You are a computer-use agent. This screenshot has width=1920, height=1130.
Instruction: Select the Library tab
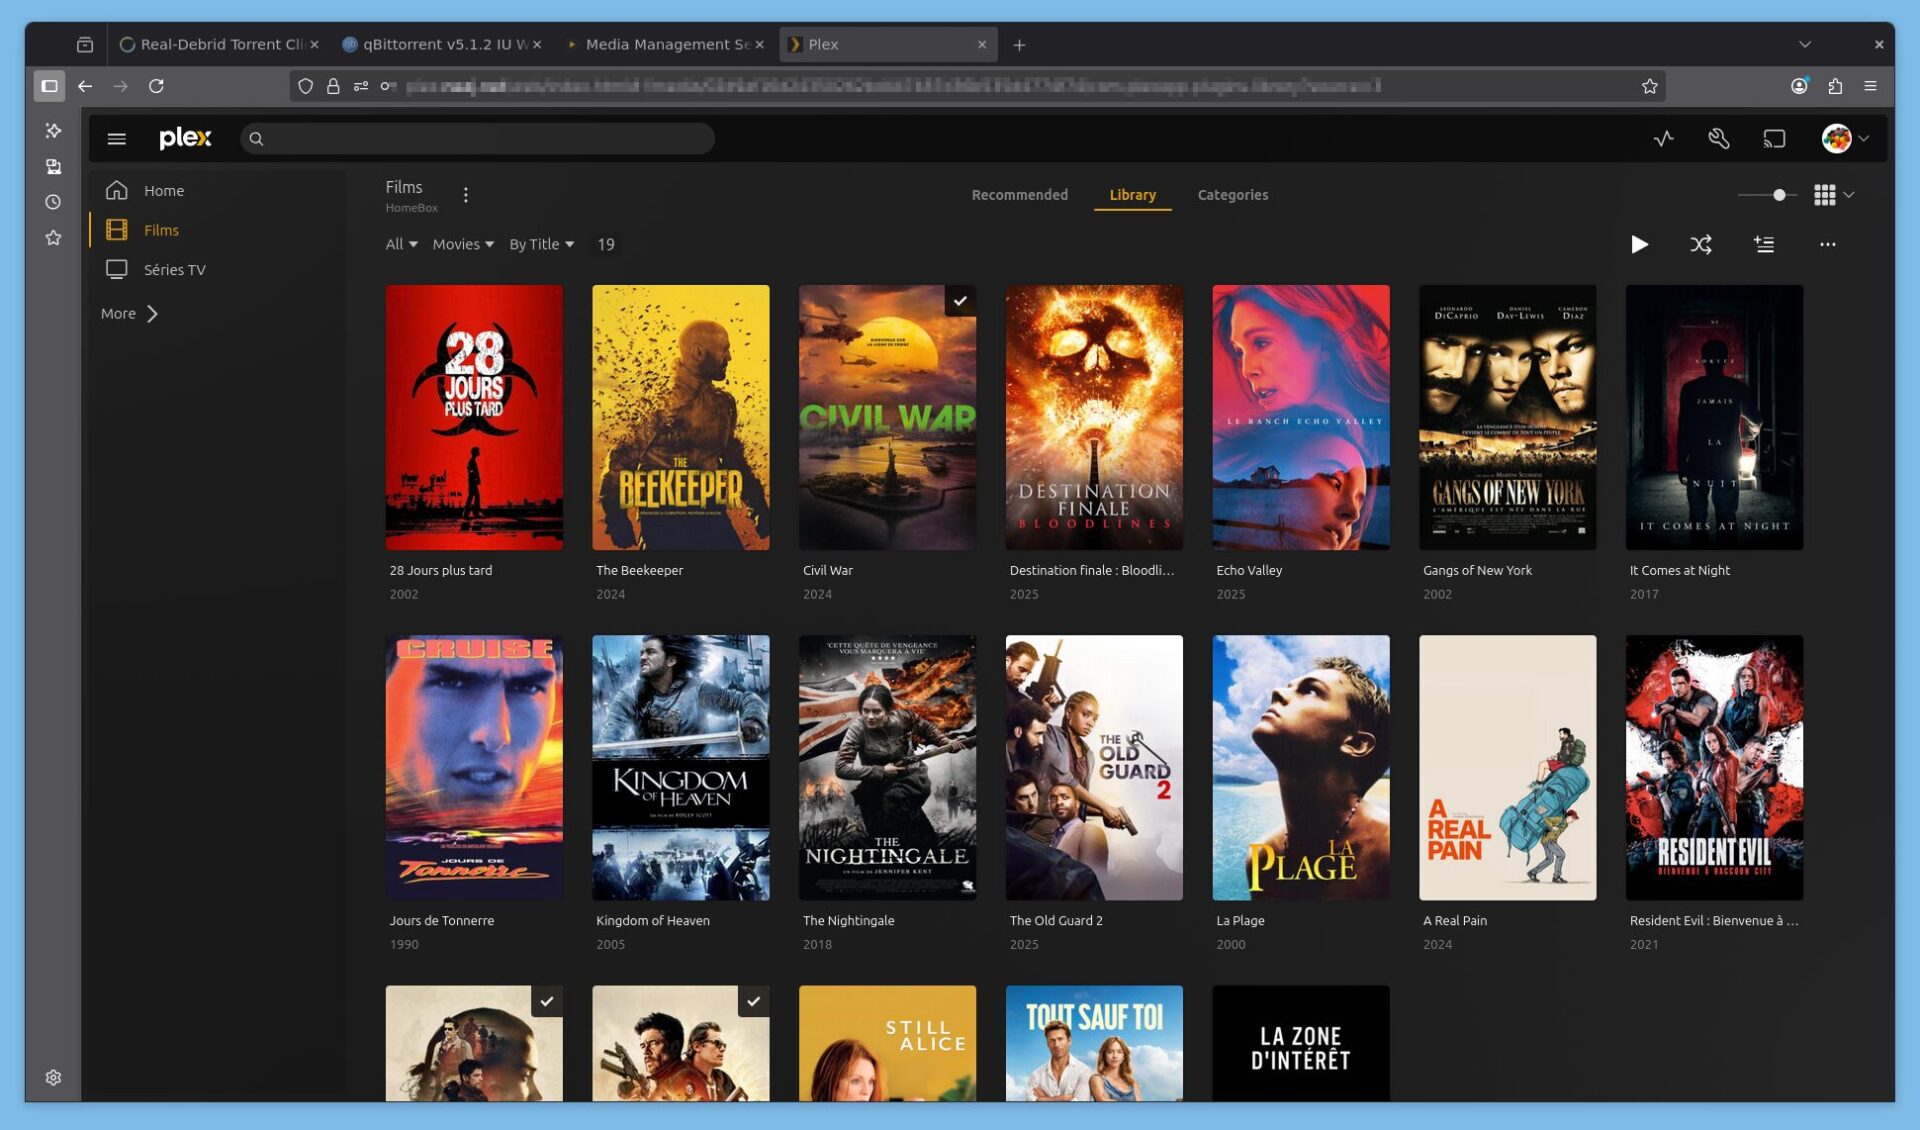click(x=1132, y=195)
